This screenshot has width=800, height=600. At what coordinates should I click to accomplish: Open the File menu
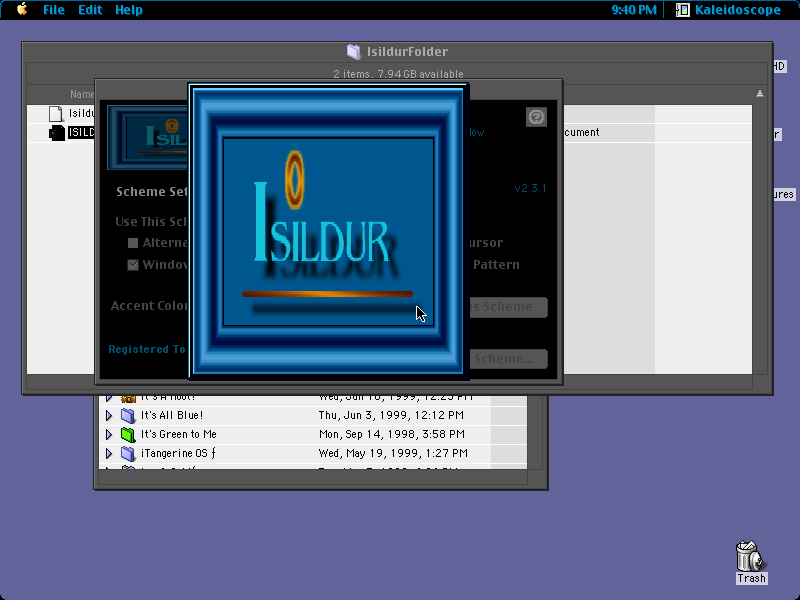tap(54, 10)
